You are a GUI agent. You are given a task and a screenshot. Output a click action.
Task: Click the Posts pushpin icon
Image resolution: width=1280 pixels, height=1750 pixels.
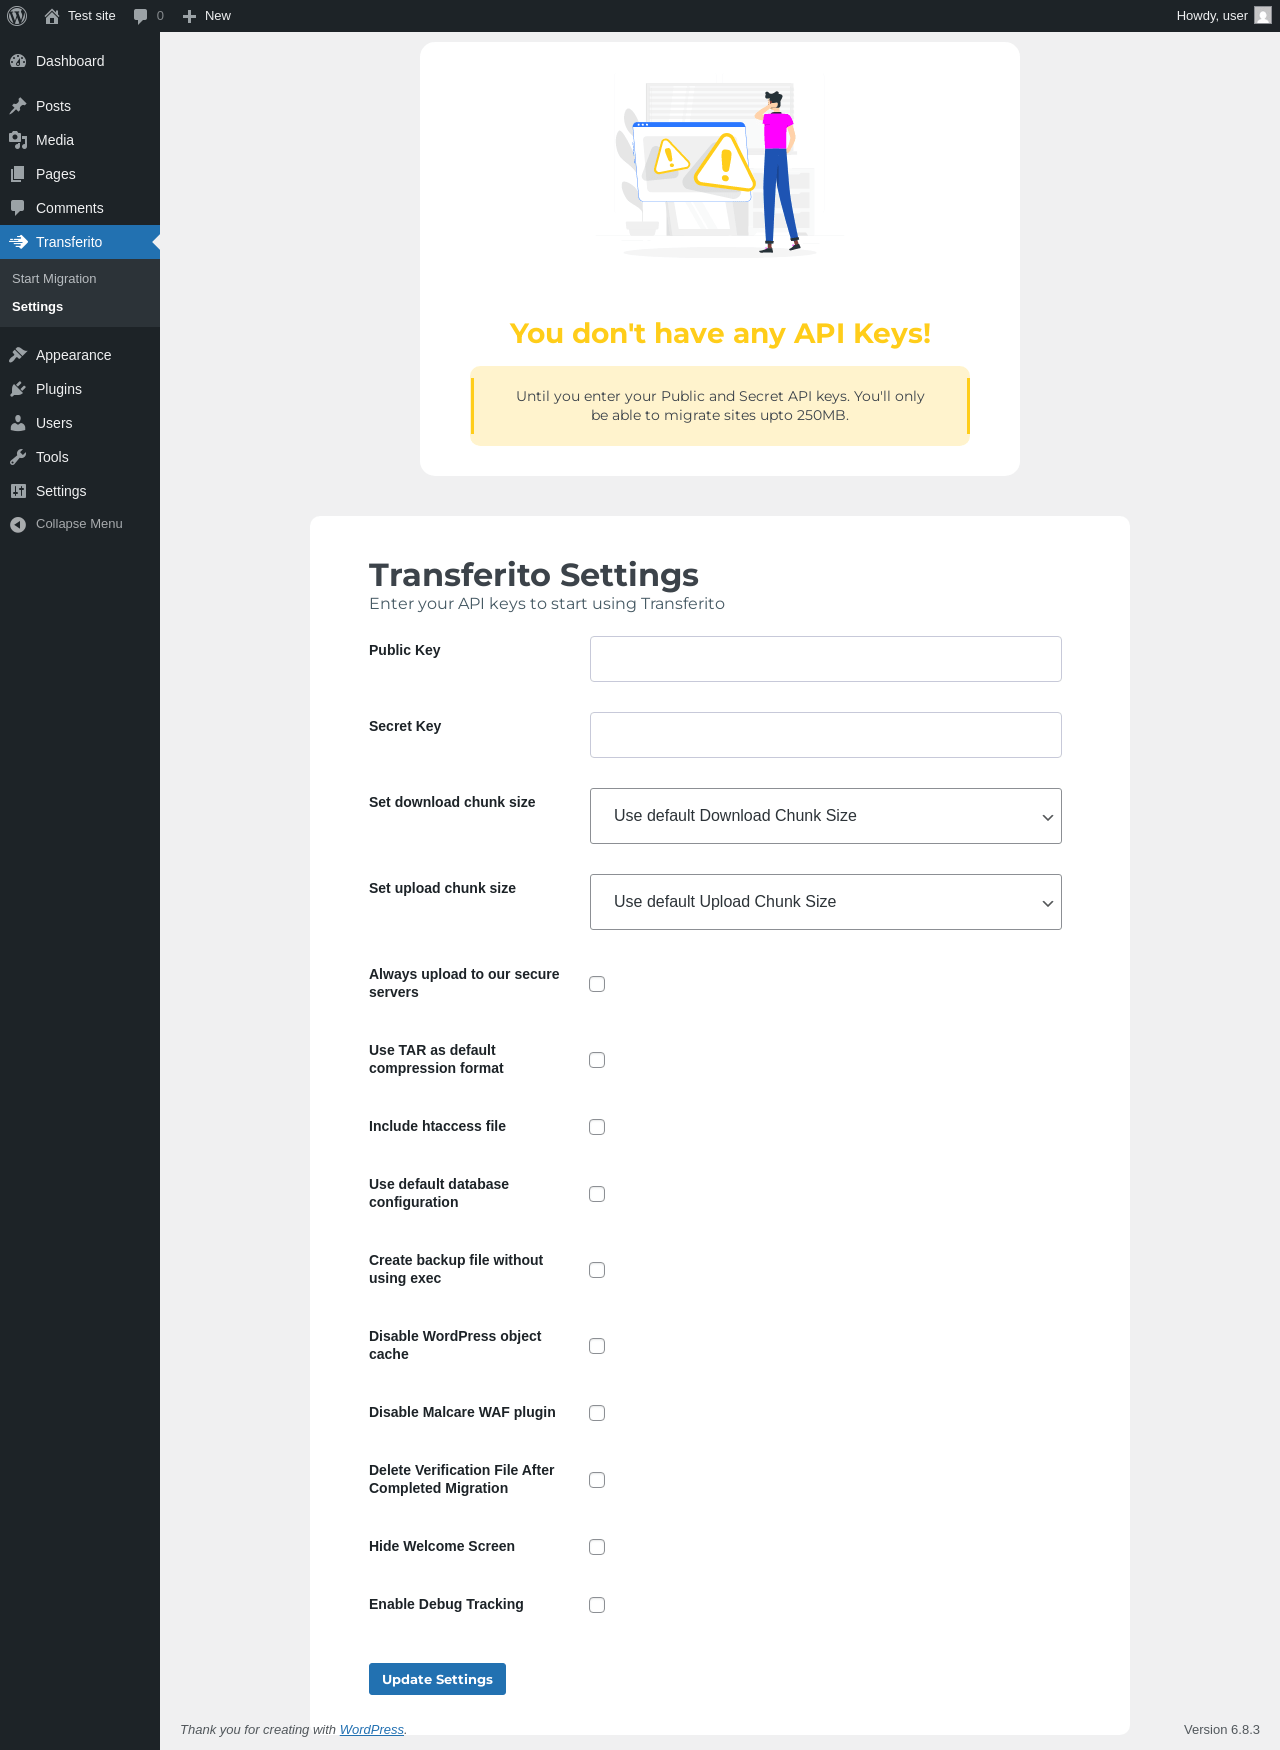pos(18,106)
